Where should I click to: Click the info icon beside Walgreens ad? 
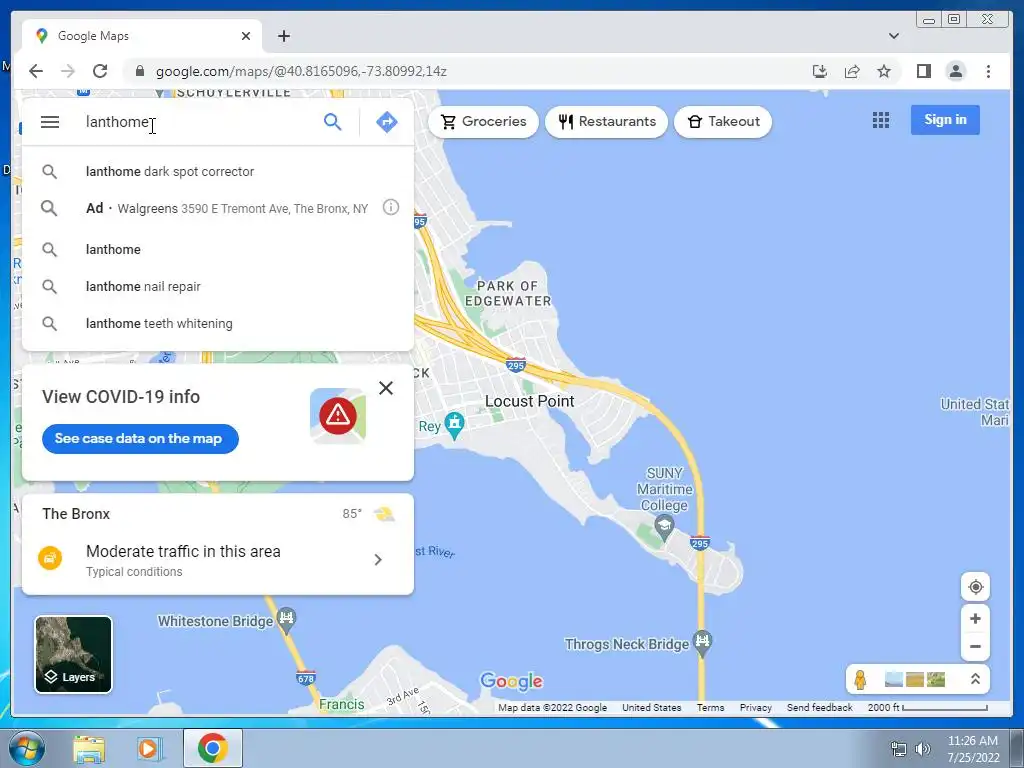391,208
